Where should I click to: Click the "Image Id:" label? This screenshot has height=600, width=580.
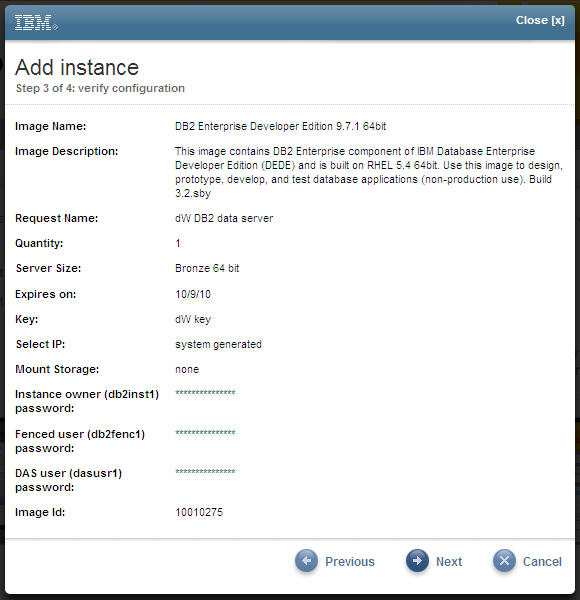tap(40, 512)
